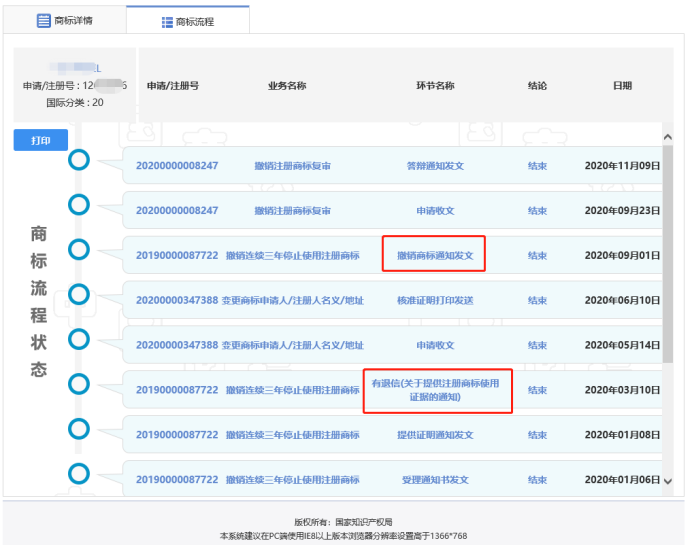The image size is (692, 546).
Task: Select the 商标流程 tab
Action: 187,20
